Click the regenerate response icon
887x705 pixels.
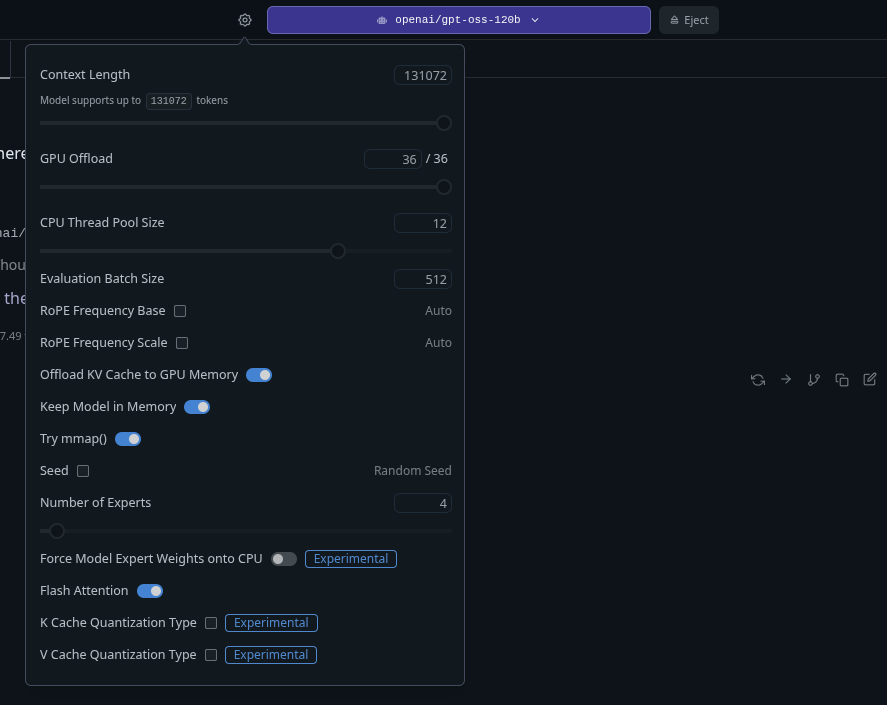[x=757, y=380]
